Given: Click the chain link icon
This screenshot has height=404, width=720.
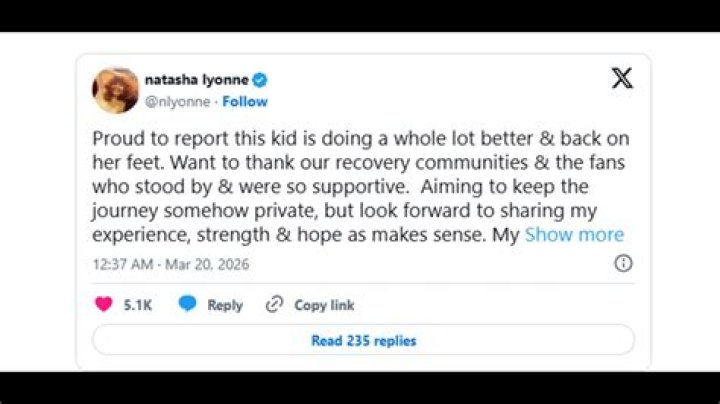Looking at the screenshot, I should (x=275, y=304).
